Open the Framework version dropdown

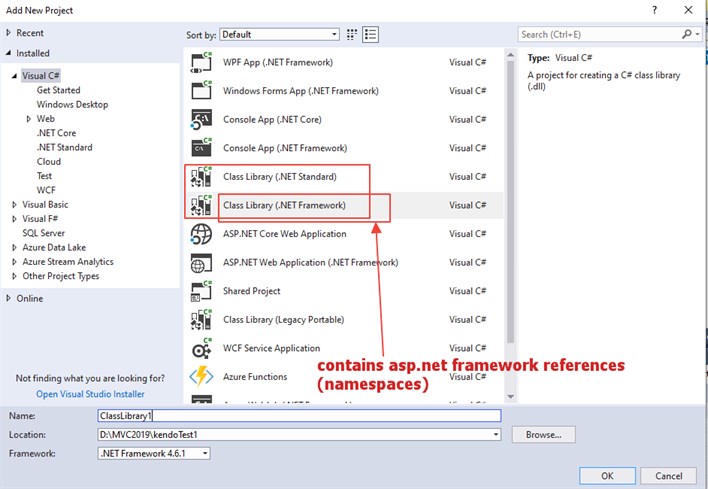point(205,453)
